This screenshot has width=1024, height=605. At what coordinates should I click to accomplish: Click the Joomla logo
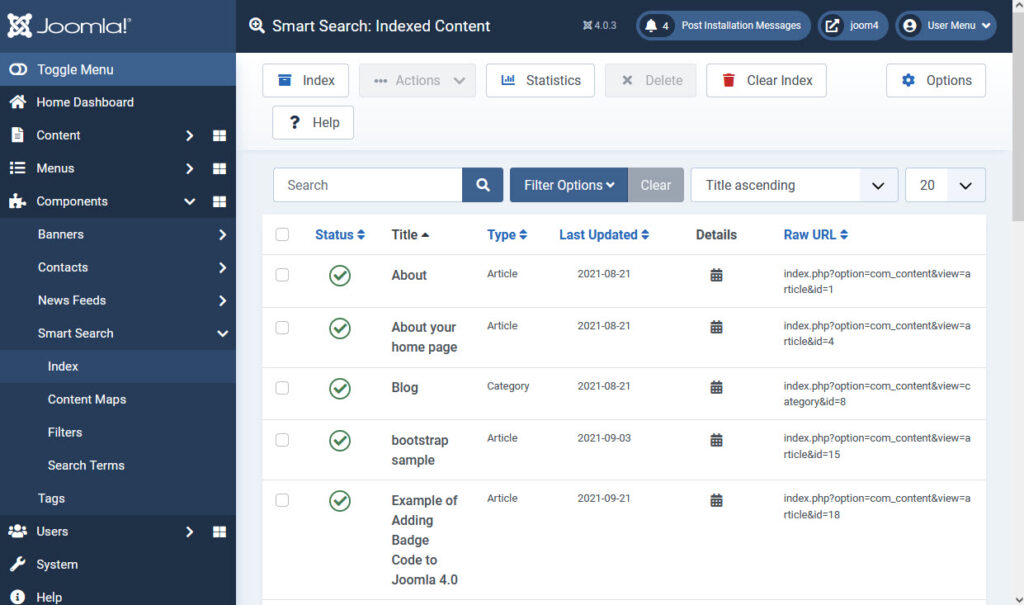[x=70, y=26]
